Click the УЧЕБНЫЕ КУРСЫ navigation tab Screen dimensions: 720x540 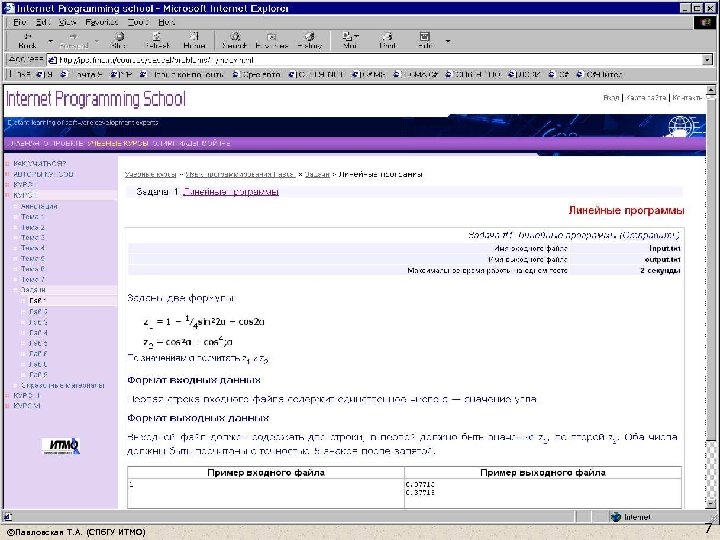coord(118,143)
